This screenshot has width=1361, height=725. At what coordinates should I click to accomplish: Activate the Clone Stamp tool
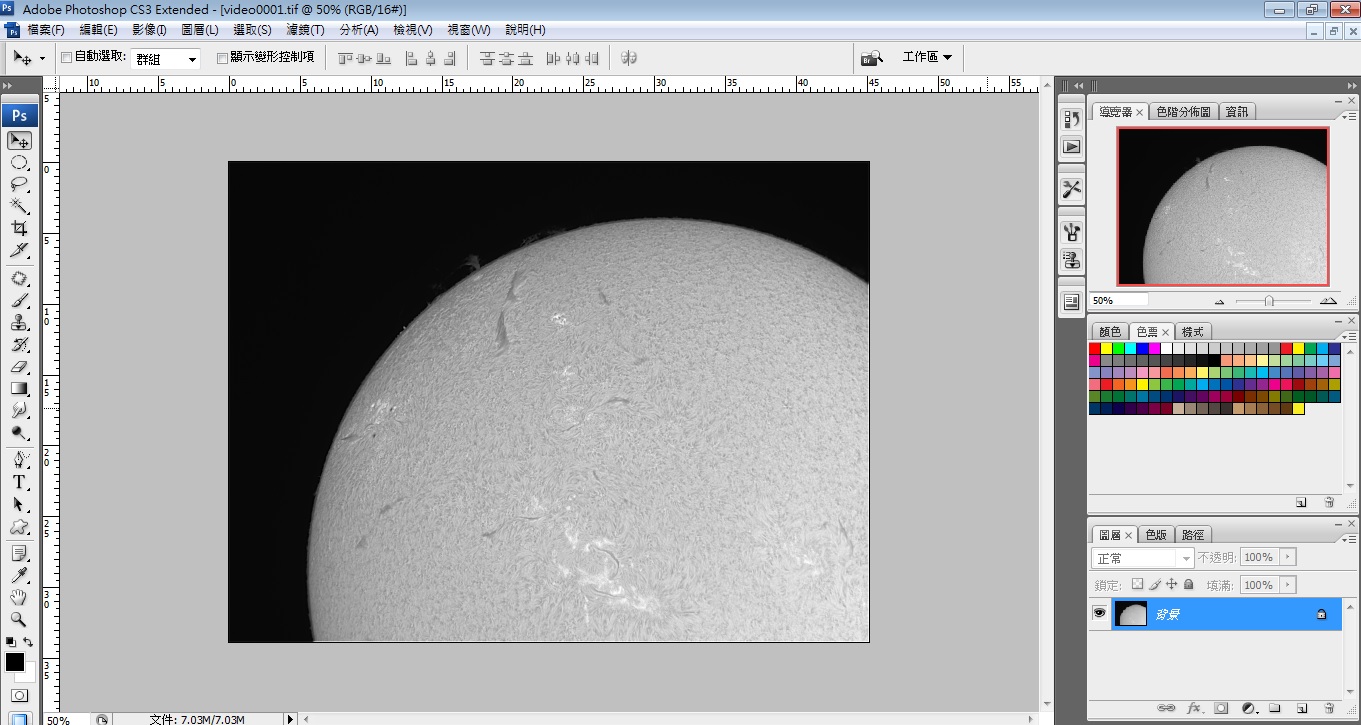pos(19,323)
